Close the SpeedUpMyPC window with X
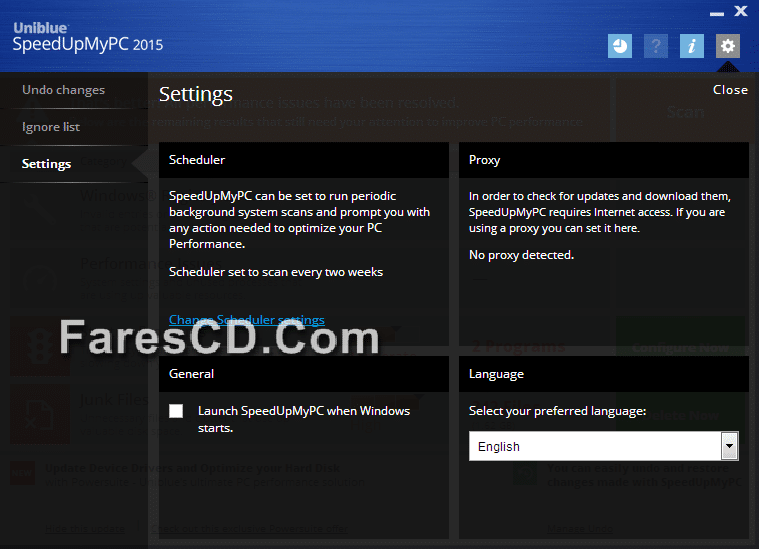 click(x=741, y=11)
